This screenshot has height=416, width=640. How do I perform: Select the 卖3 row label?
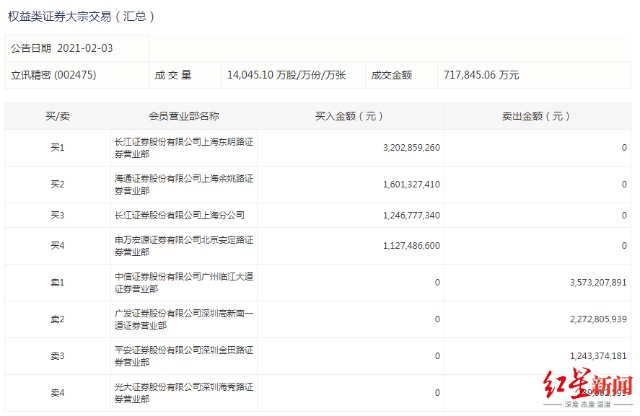tap(58, 356)
